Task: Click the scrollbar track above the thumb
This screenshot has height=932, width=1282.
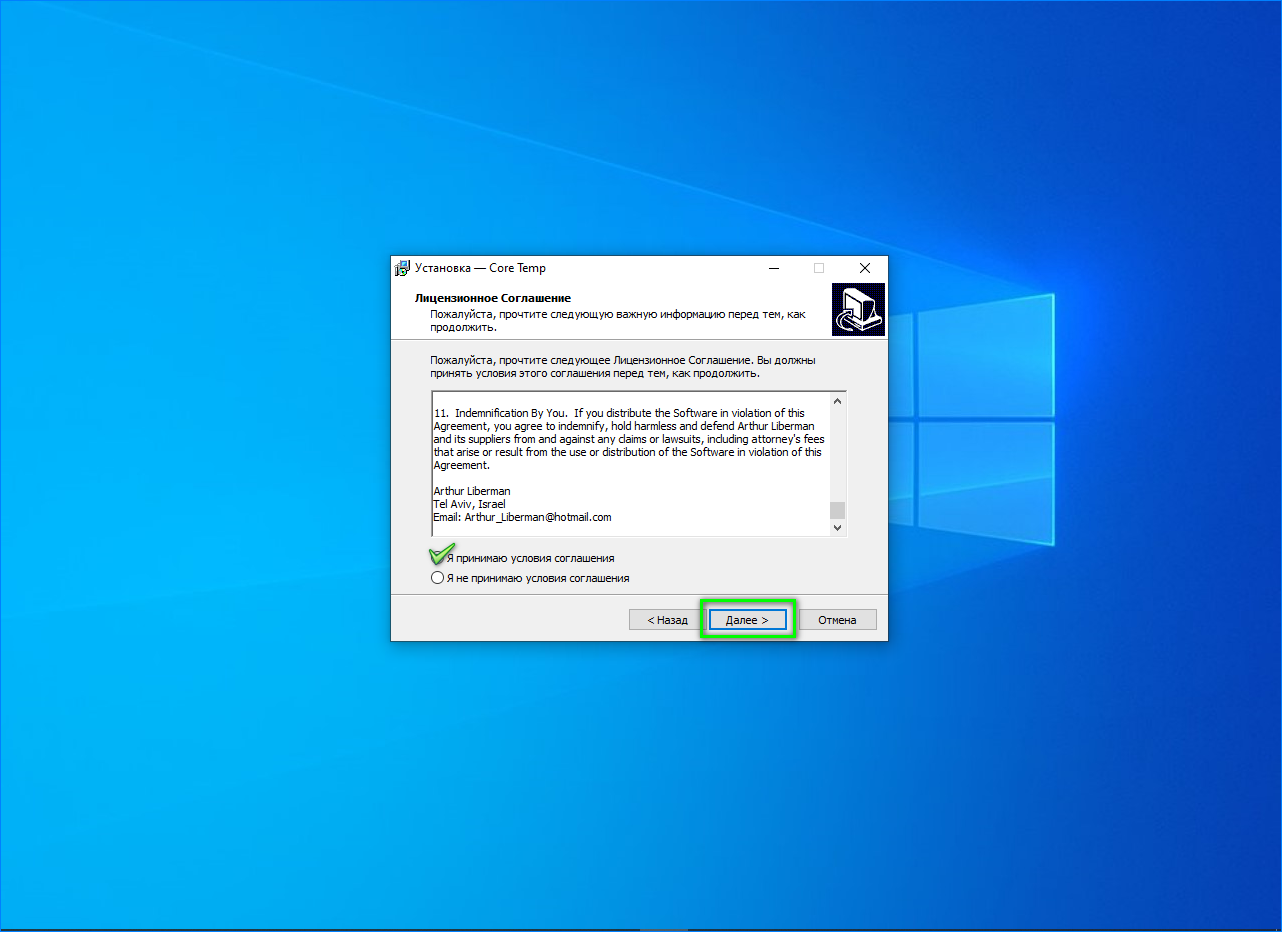Action: point(838,450)
